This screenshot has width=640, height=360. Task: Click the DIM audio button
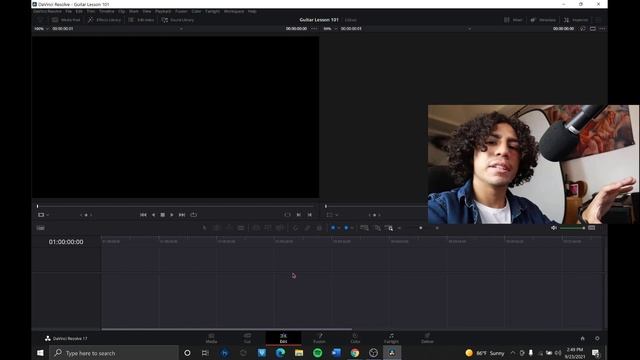tap(592, 228)
